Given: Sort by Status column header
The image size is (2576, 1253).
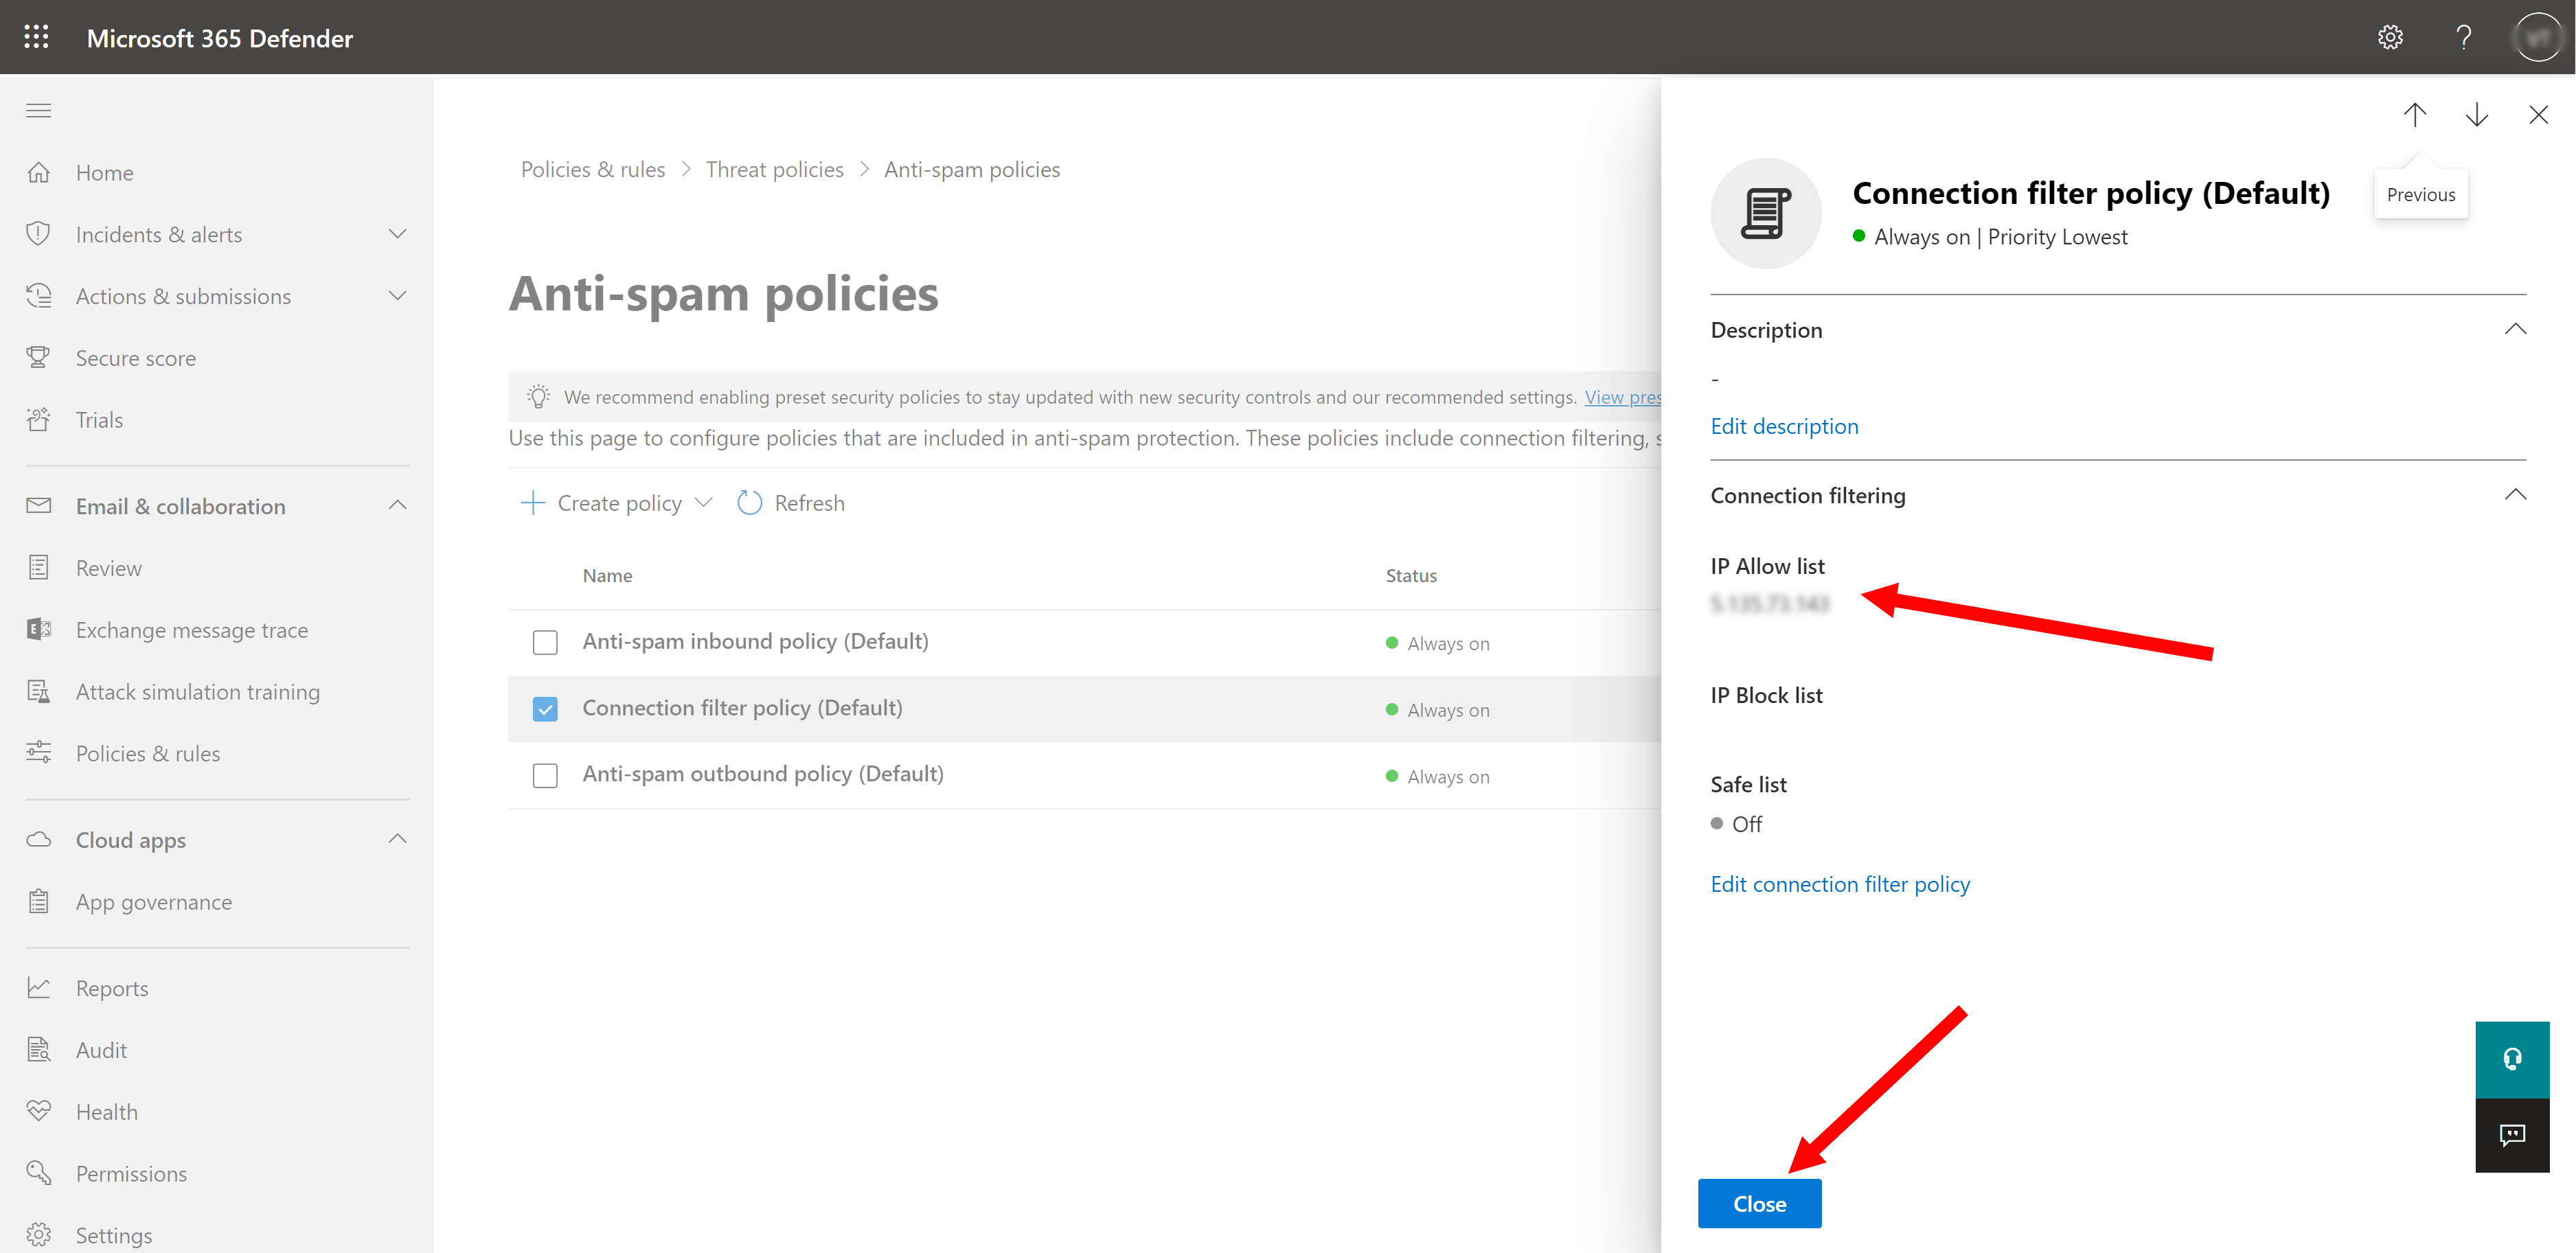Looking at the screenshot, I should (1411, 576).
